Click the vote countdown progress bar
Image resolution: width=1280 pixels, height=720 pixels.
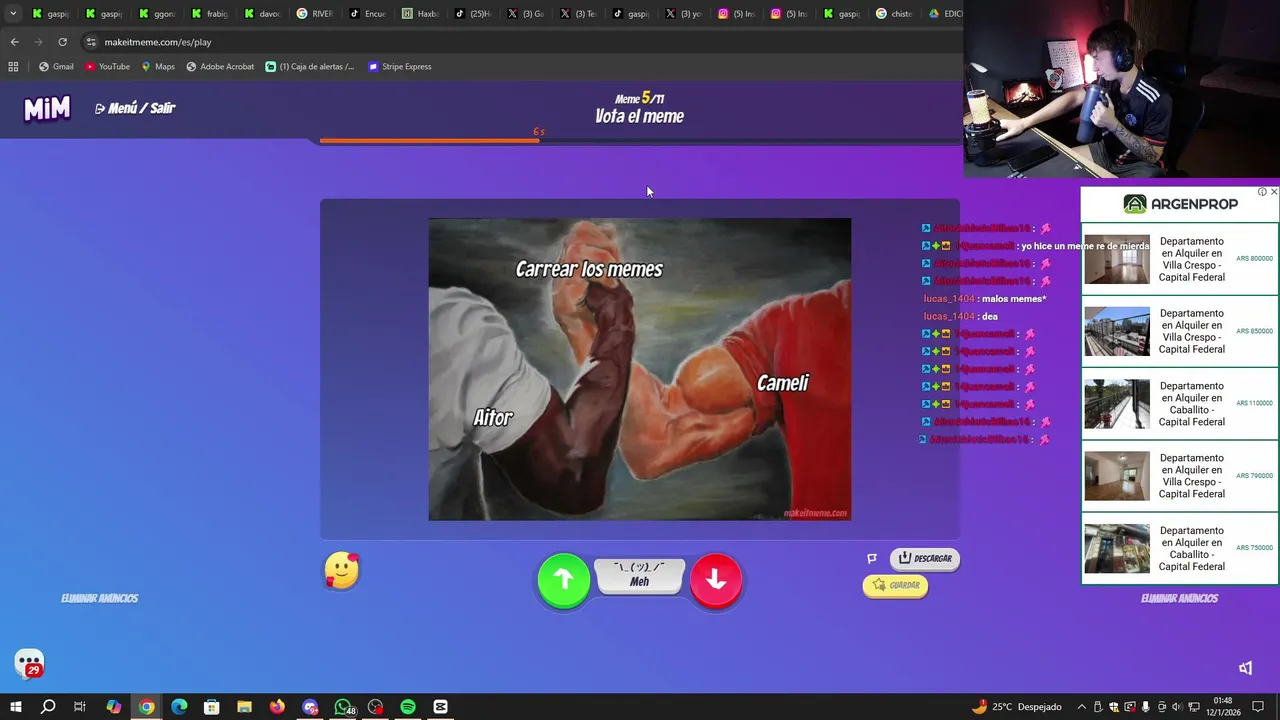(x=639, y=141)
